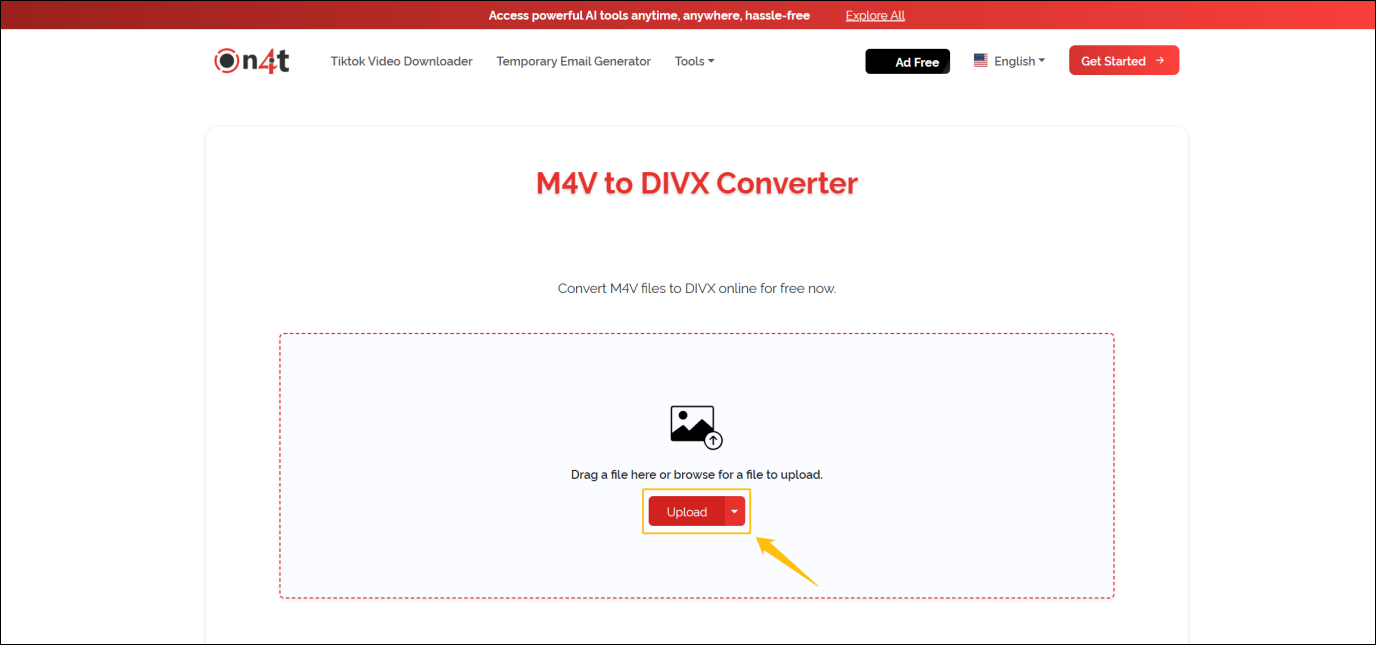Image resolution: width=1376 pixels, height=645 pixels.
Task: Click the red announcement banner text
Action: click(x=648, y=15)
